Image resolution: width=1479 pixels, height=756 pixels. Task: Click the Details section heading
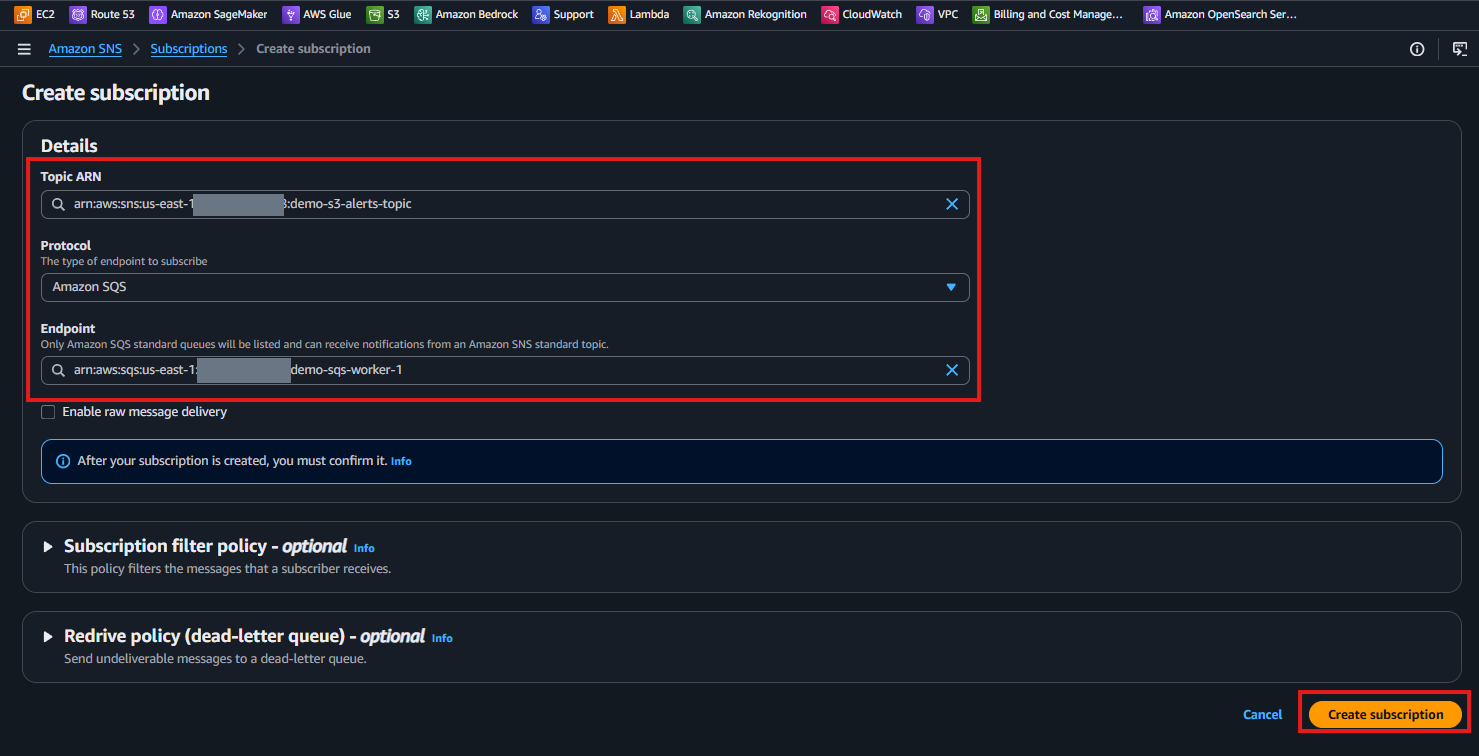coord(69,146)
